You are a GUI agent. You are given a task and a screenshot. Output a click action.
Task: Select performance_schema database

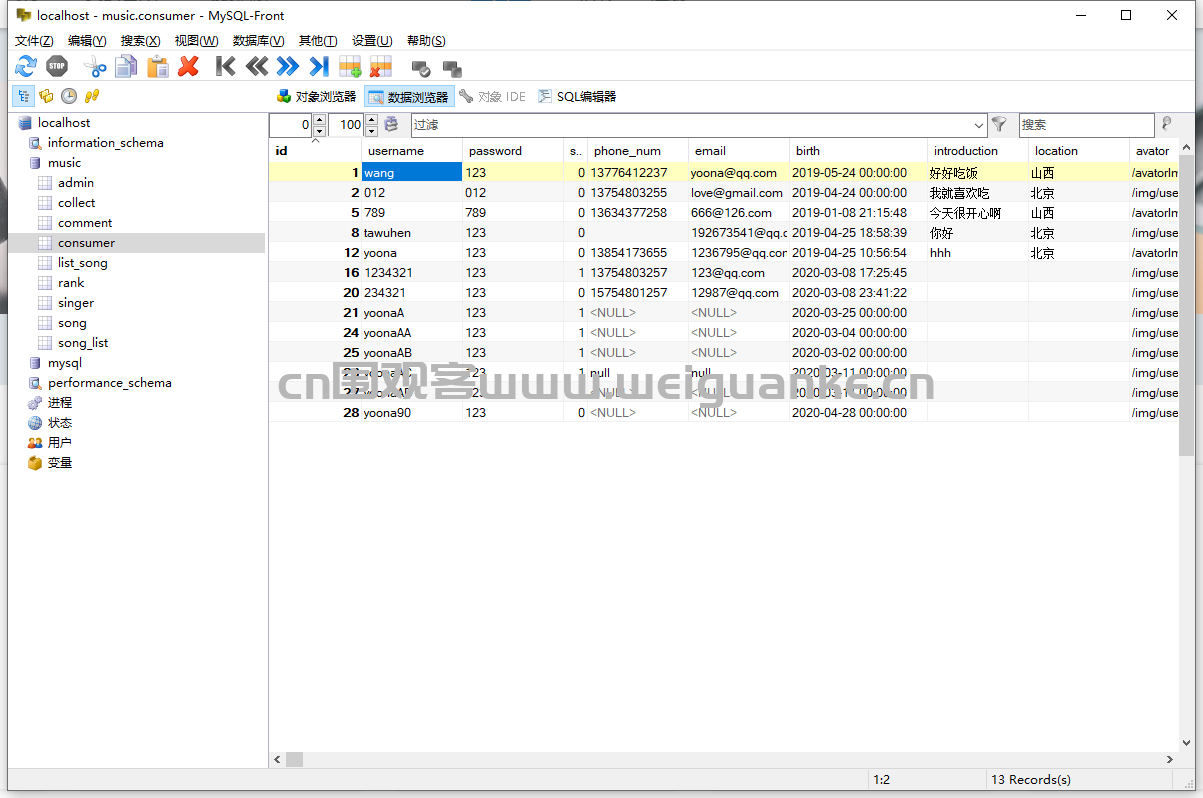(x=109, y=382)
